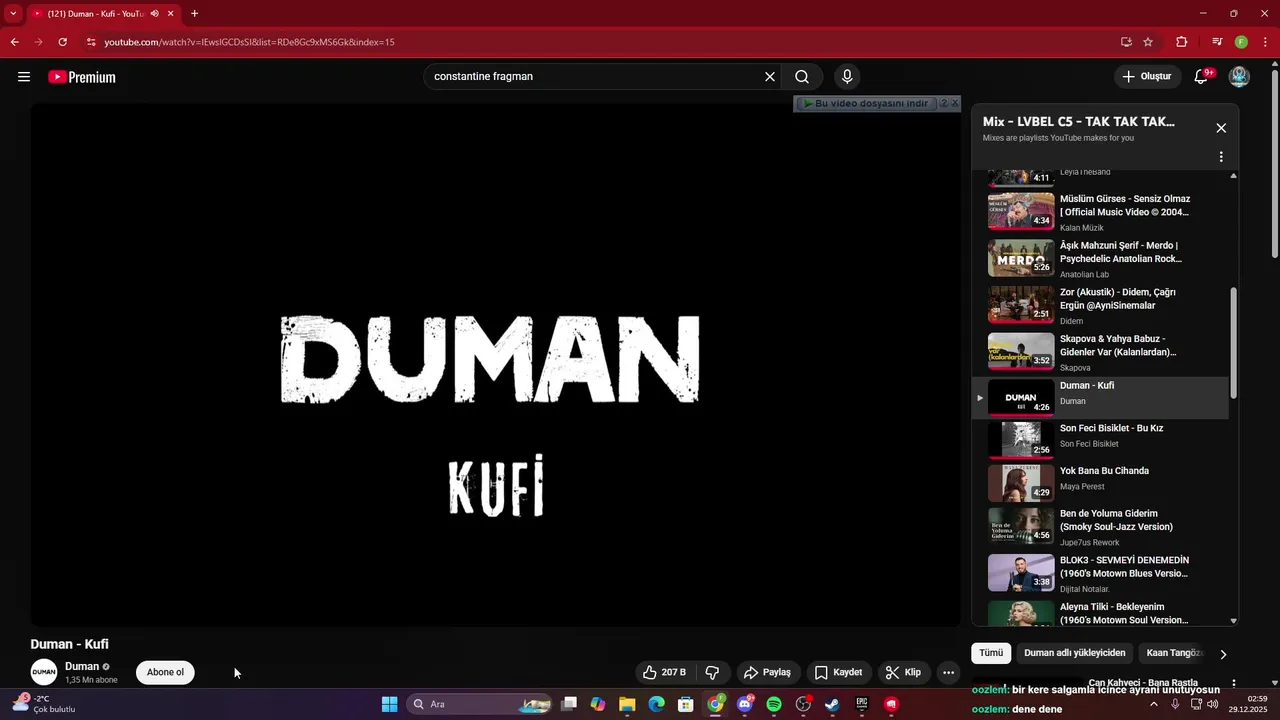This screenshot has height=720, width=1280.
Task: Open YouTube account avatar menu
Action: pyautogui.click(x=1239, y=77)
